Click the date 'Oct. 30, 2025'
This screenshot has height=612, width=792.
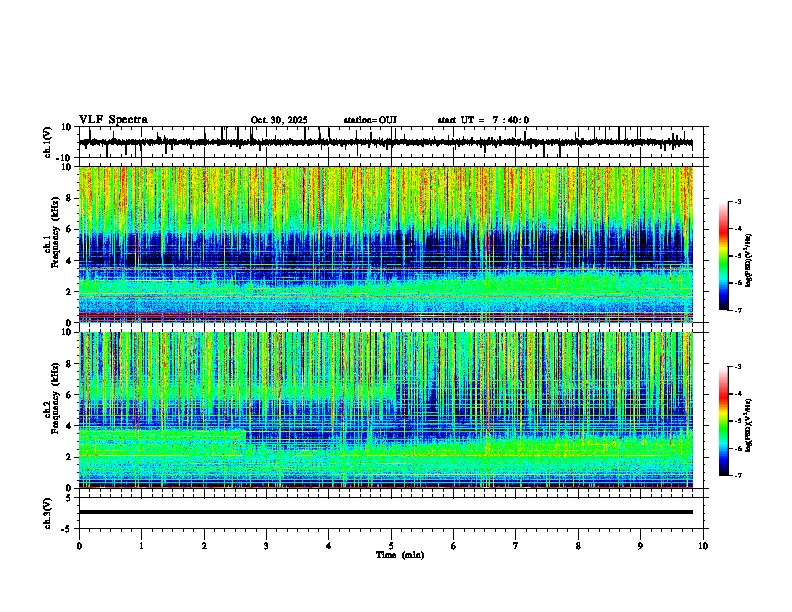tap(279, 120)
